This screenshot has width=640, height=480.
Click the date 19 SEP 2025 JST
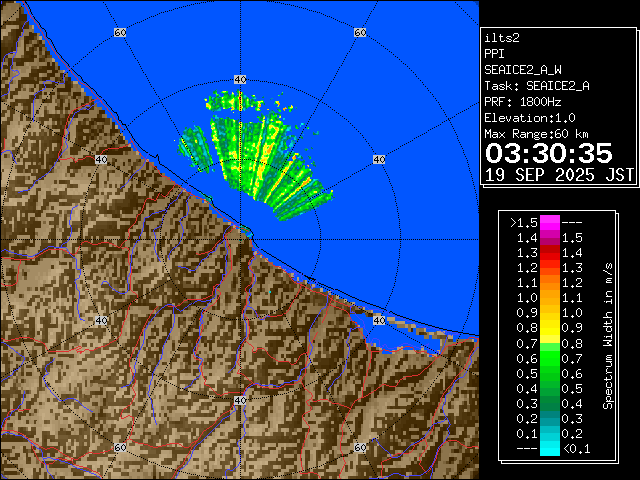559,174
